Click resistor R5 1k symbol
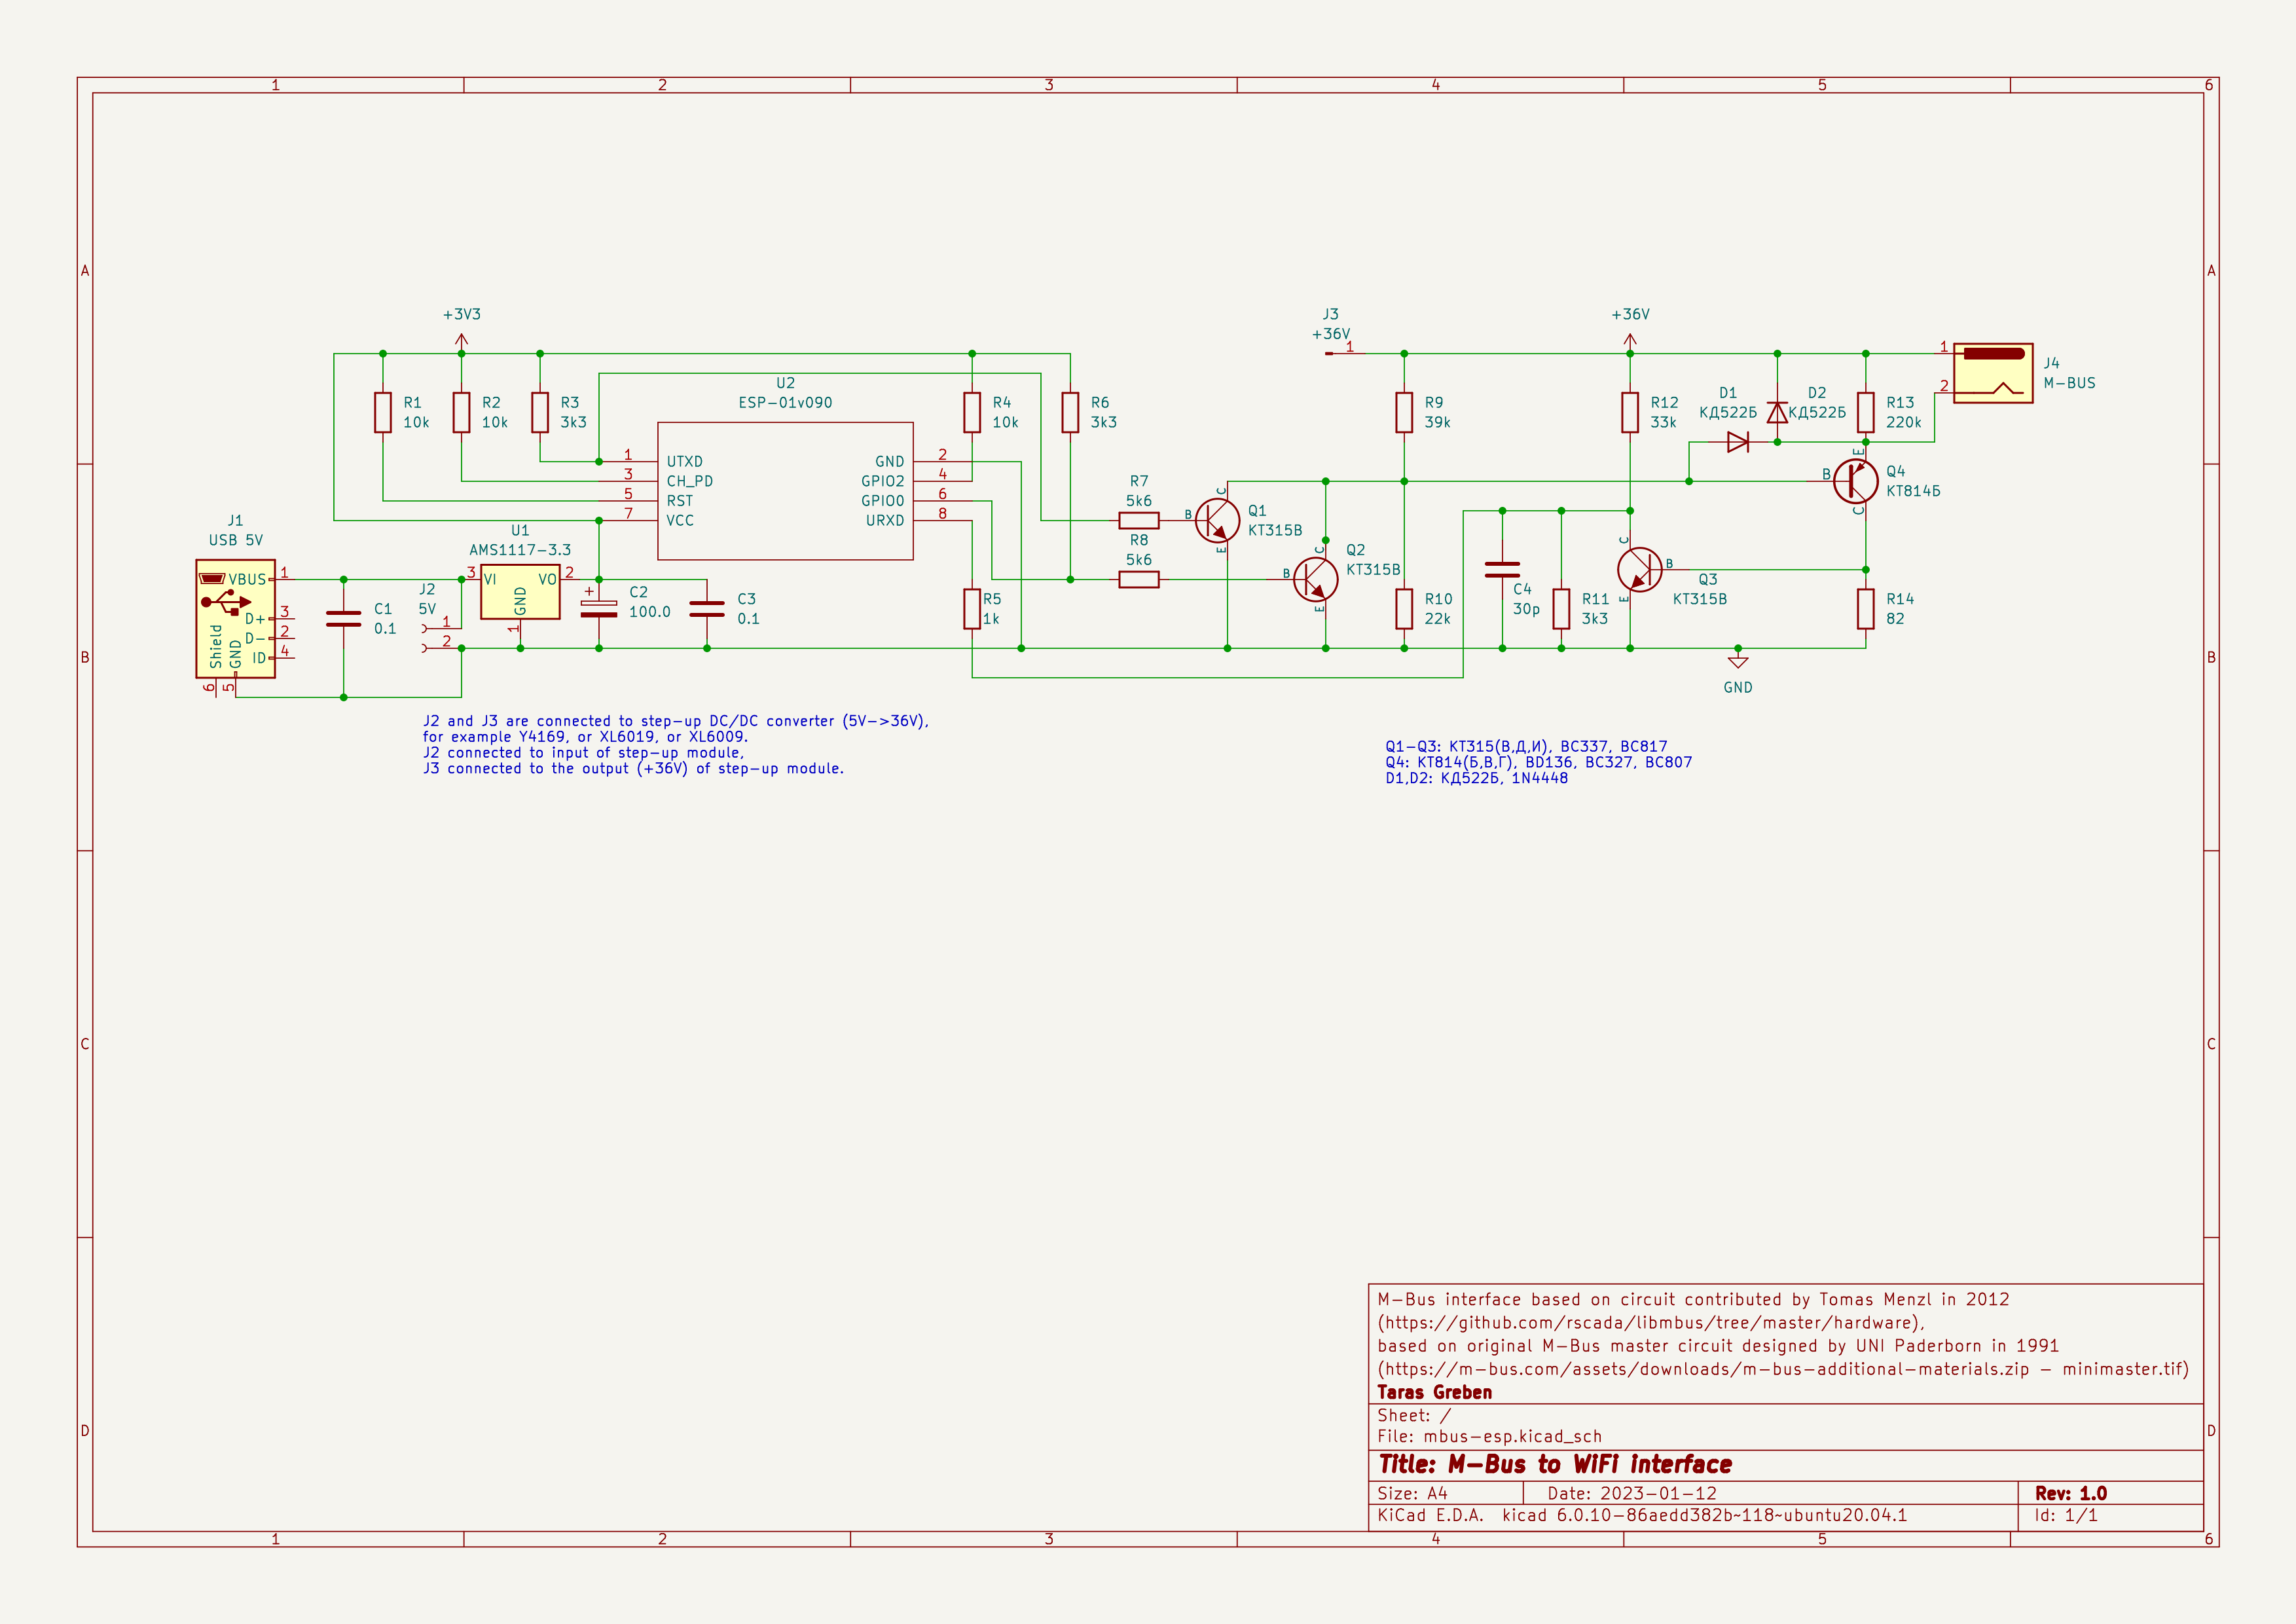The image size is (2296, 1624). pos(972,608)
